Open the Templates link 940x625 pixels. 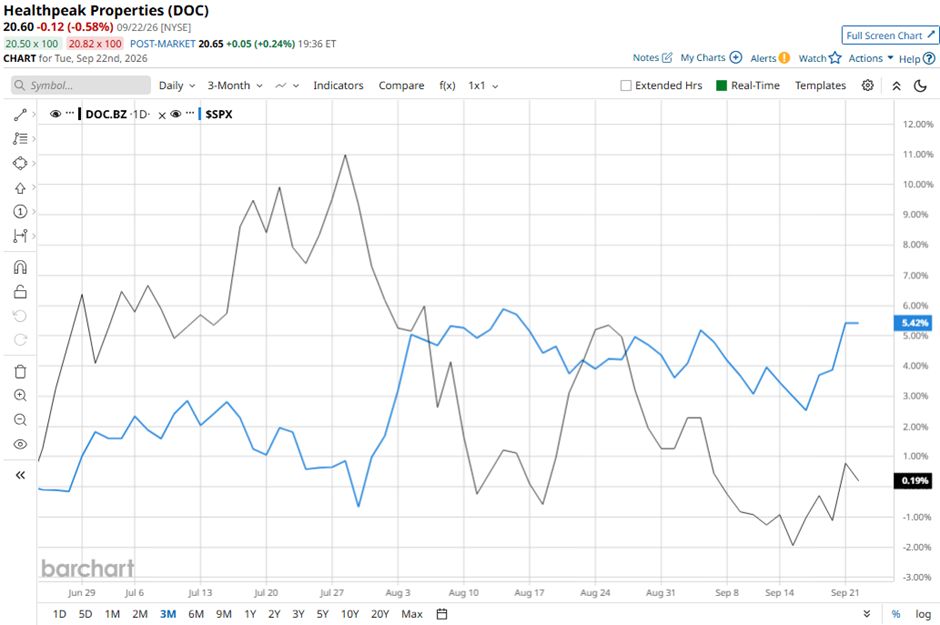[x=820, y=86]
